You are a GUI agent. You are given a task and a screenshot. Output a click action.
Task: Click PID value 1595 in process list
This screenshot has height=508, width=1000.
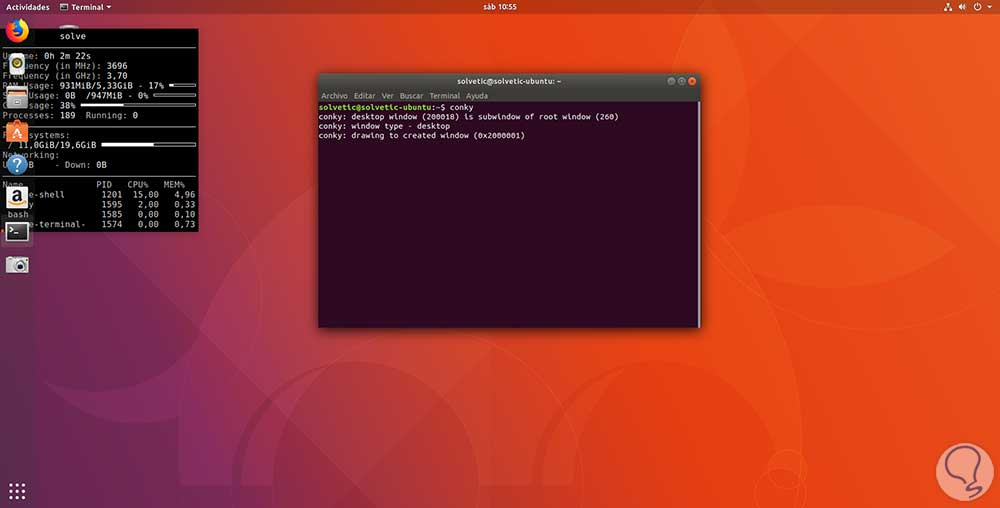pos(112,205)
